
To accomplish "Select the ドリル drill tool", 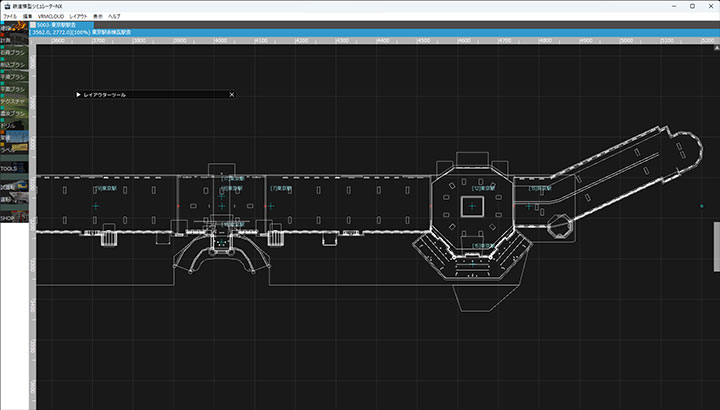I will pyautogui.click(x=14, y=125).
